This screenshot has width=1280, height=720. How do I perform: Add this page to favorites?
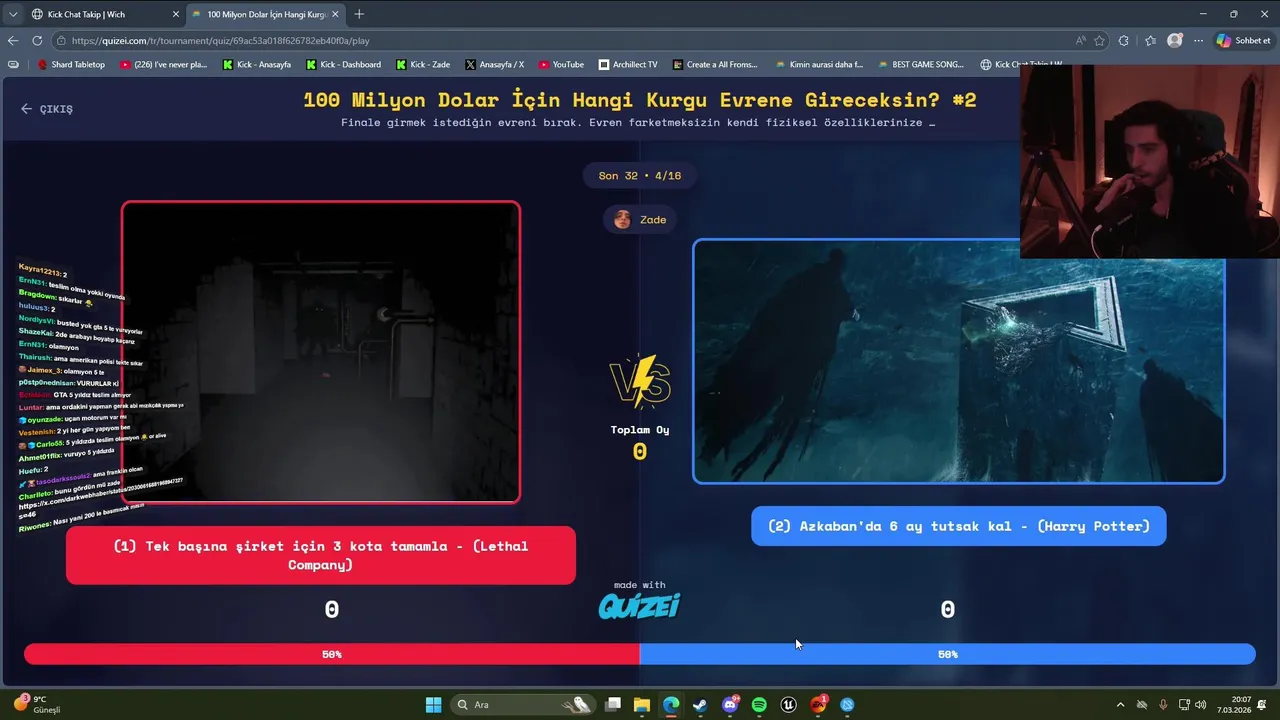click(1100, 41)
